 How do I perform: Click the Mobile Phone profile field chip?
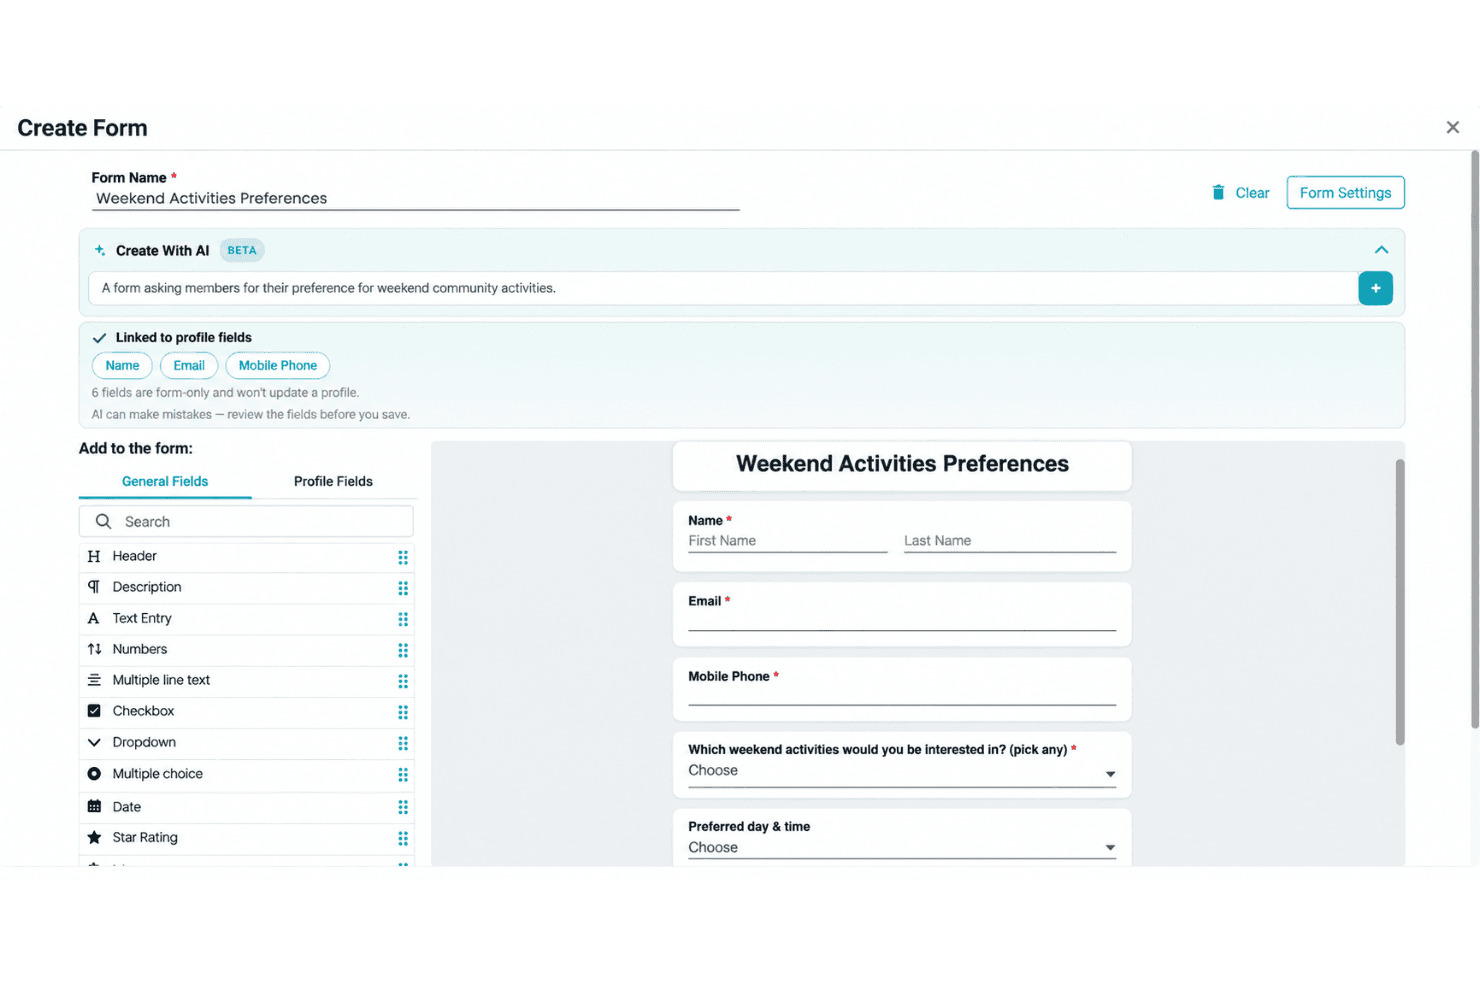pyautogui.click(x=277, y=365)
